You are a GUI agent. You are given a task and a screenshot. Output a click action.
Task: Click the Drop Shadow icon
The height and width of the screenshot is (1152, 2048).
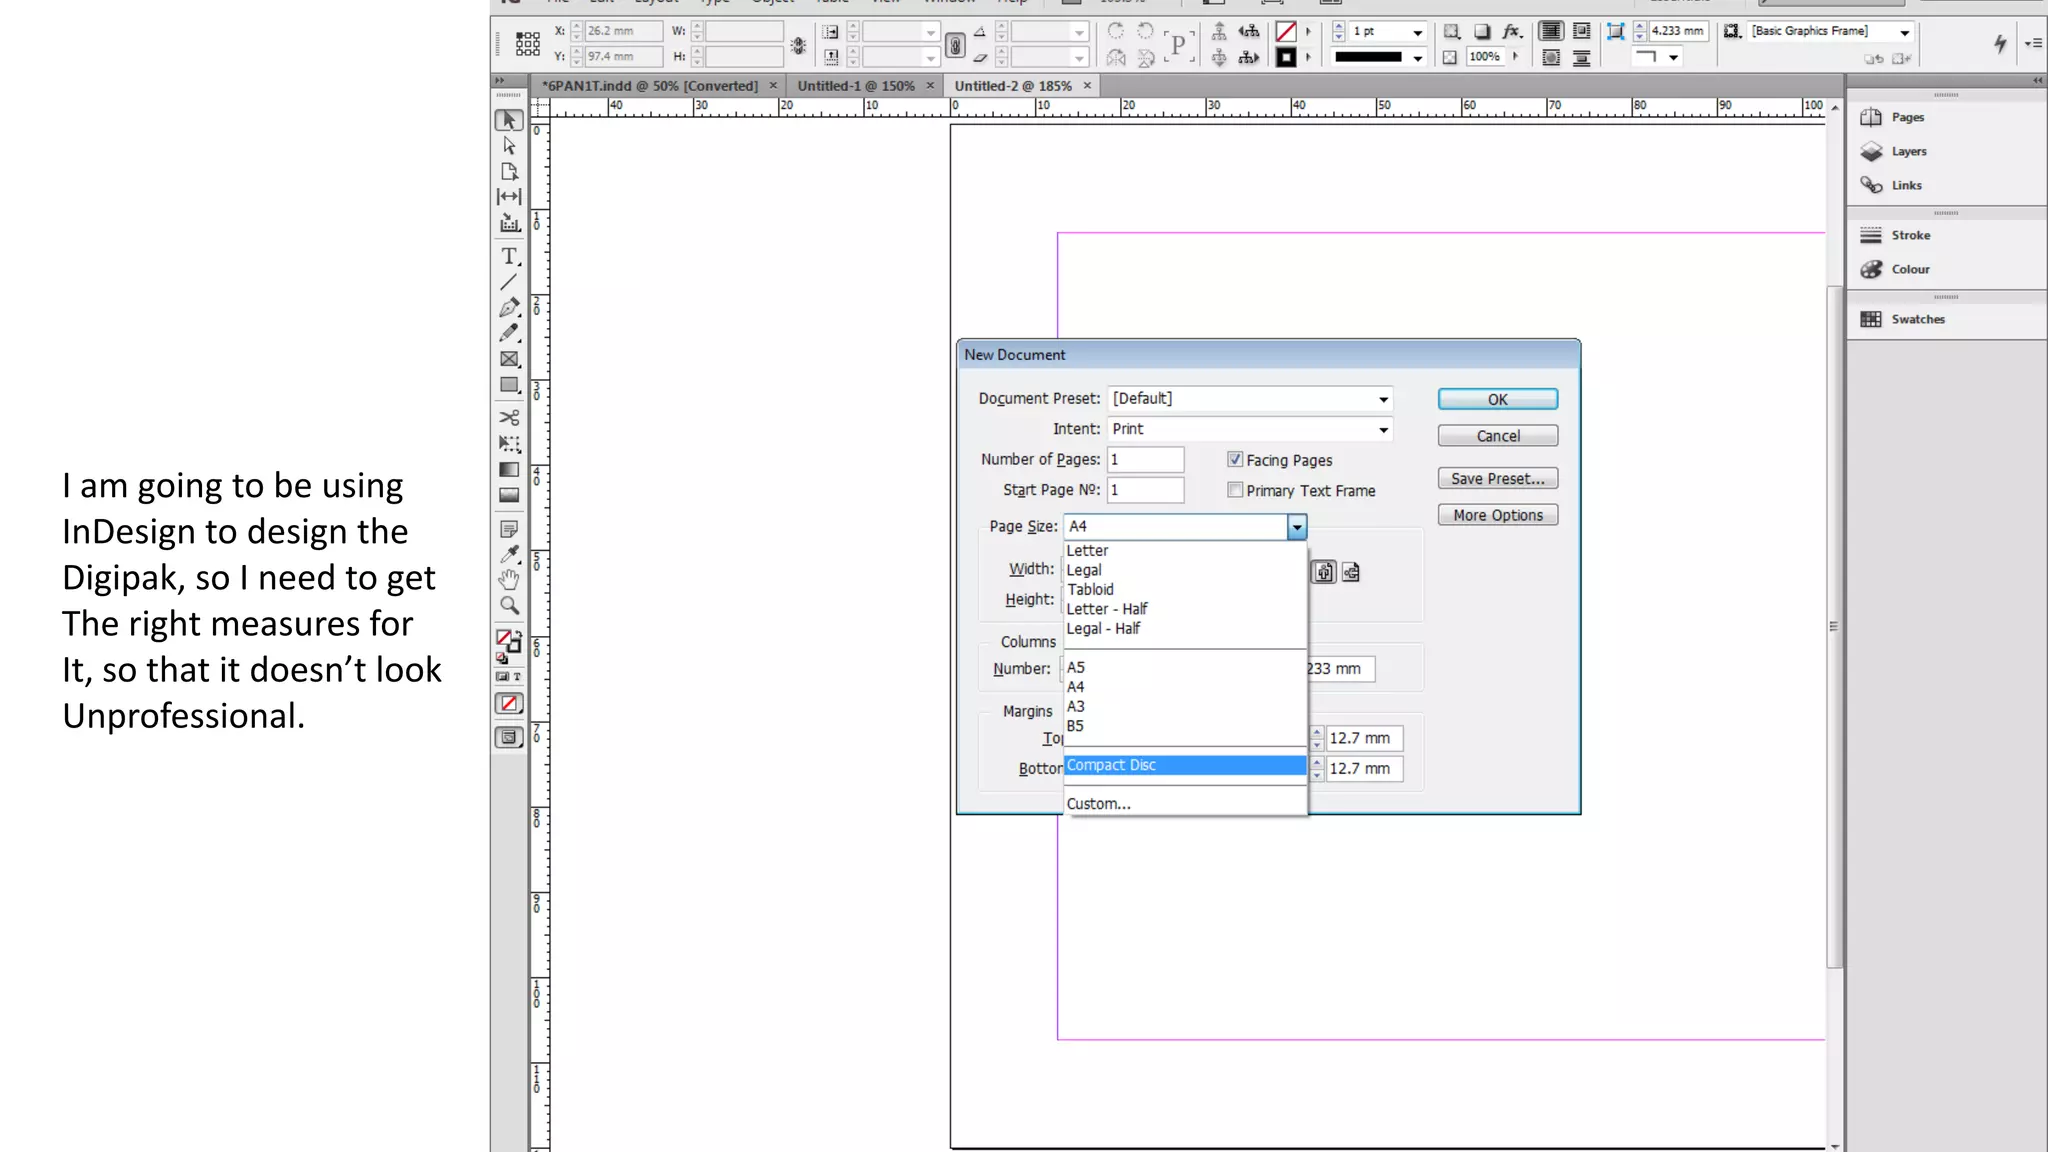[1482, 32]
